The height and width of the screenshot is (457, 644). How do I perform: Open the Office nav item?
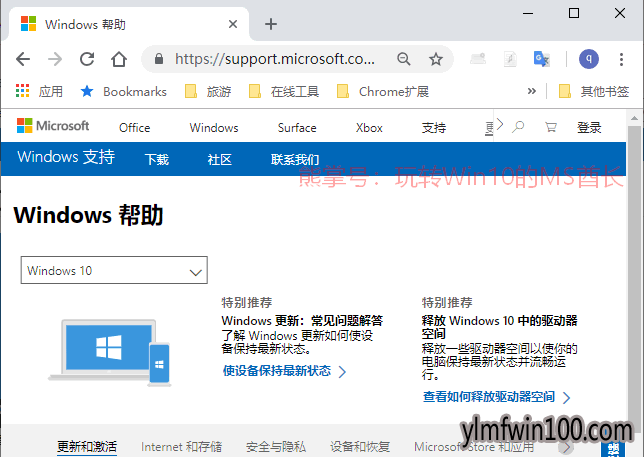click(x=135, y=128)
